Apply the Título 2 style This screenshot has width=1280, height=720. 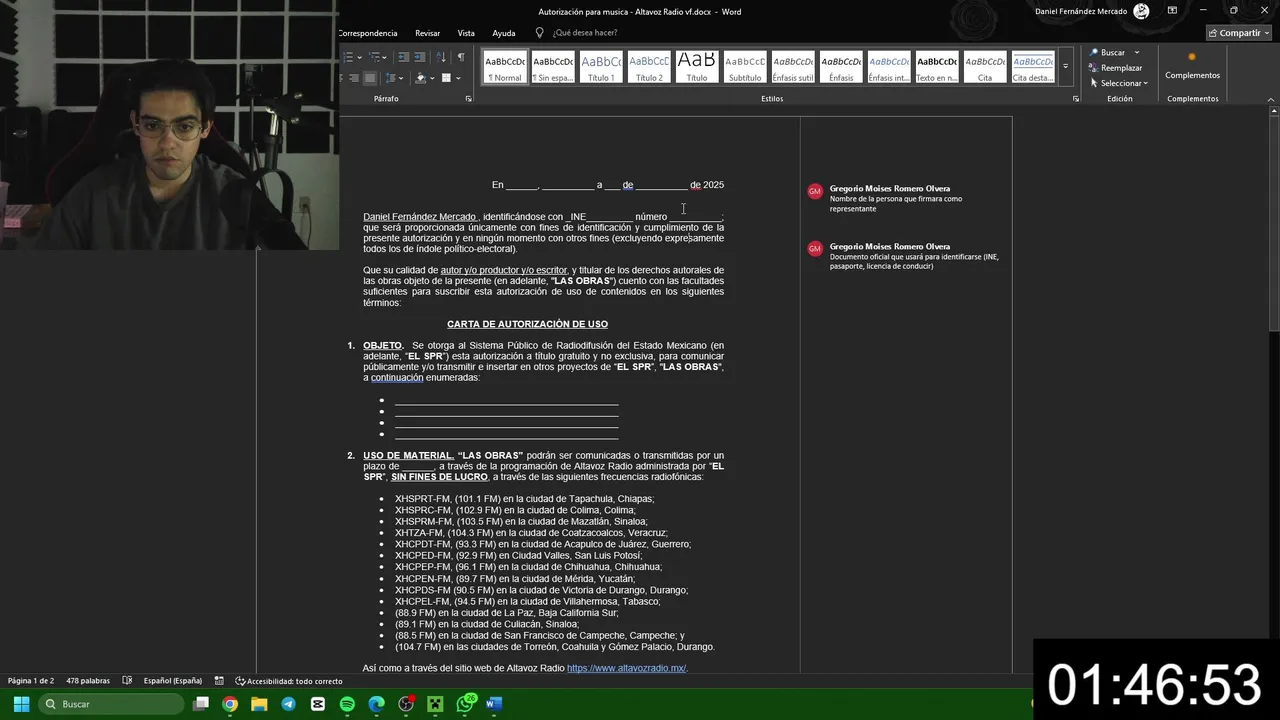click(x=649, y=67)
